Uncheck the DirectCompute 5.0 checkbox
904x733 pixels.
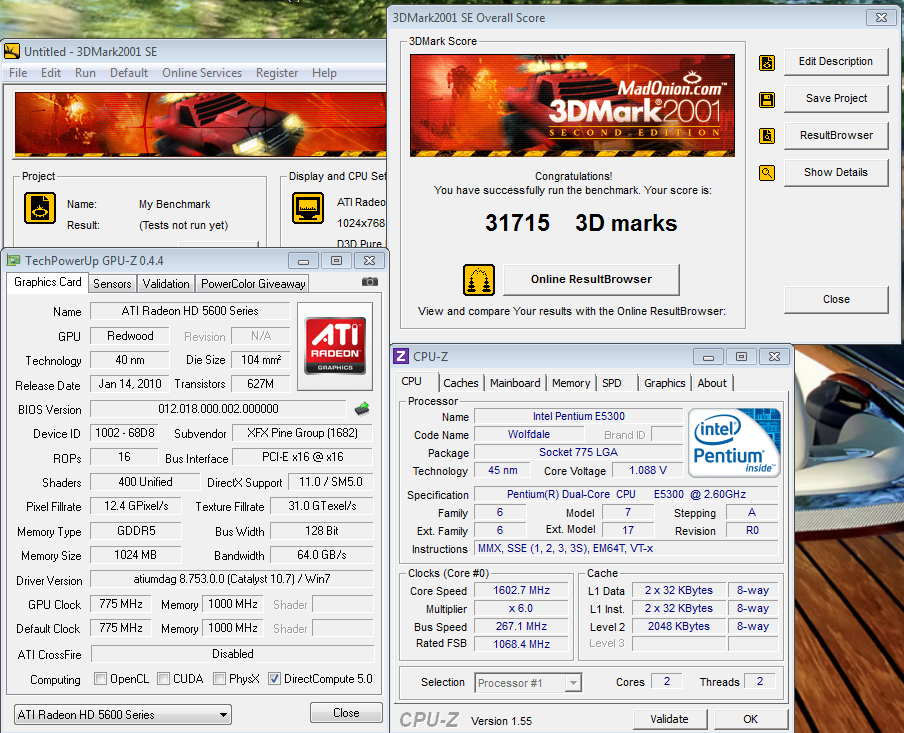[x=274, y=679]
